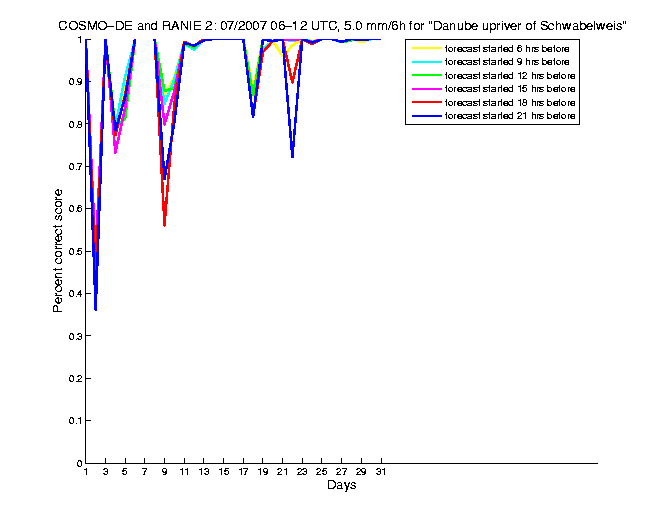The height and width of the screenshot is (520, 660).
Task: Click x-axis tick label 11
Action: [184, 472]
